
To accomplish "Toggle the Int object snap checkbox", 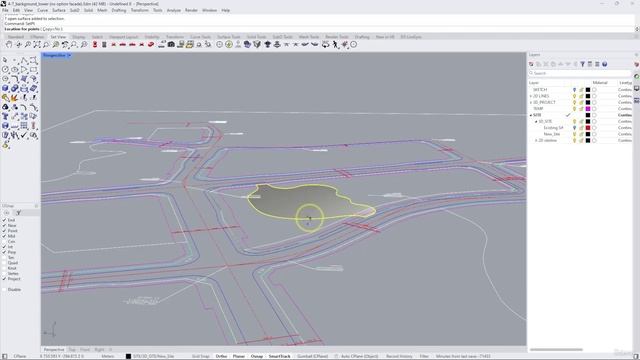I will (x=4, y=247).
